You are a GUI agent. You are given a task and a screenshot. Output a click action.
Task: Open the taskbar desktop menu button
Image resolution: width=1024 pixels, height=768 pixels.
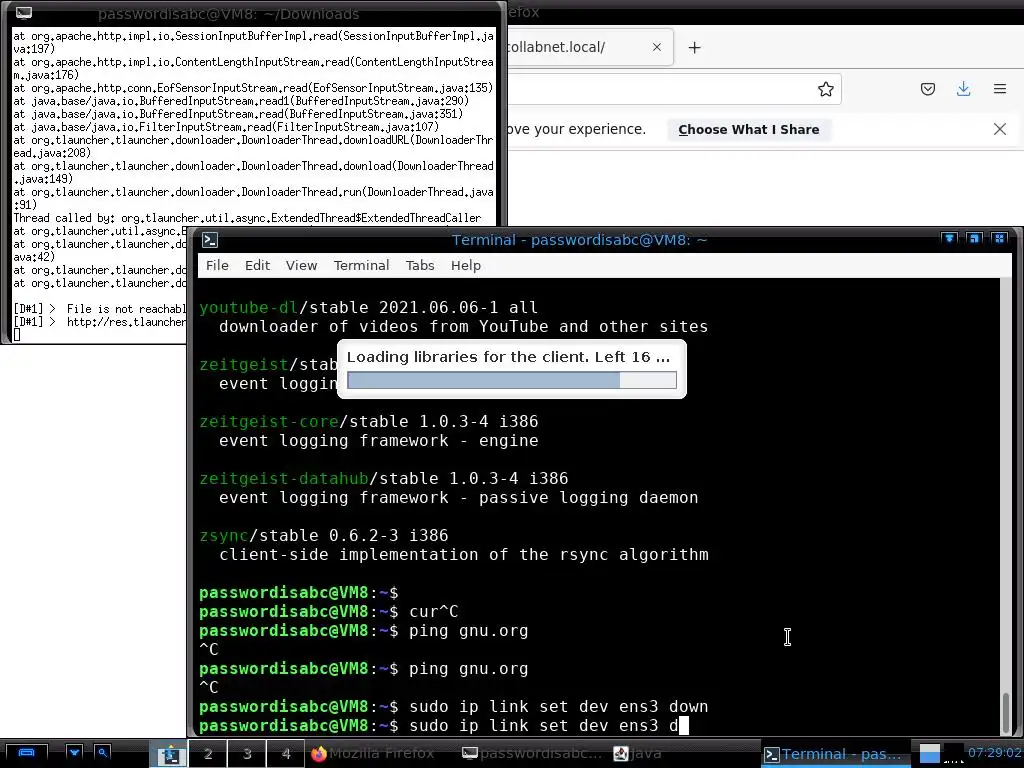[26, 752]
